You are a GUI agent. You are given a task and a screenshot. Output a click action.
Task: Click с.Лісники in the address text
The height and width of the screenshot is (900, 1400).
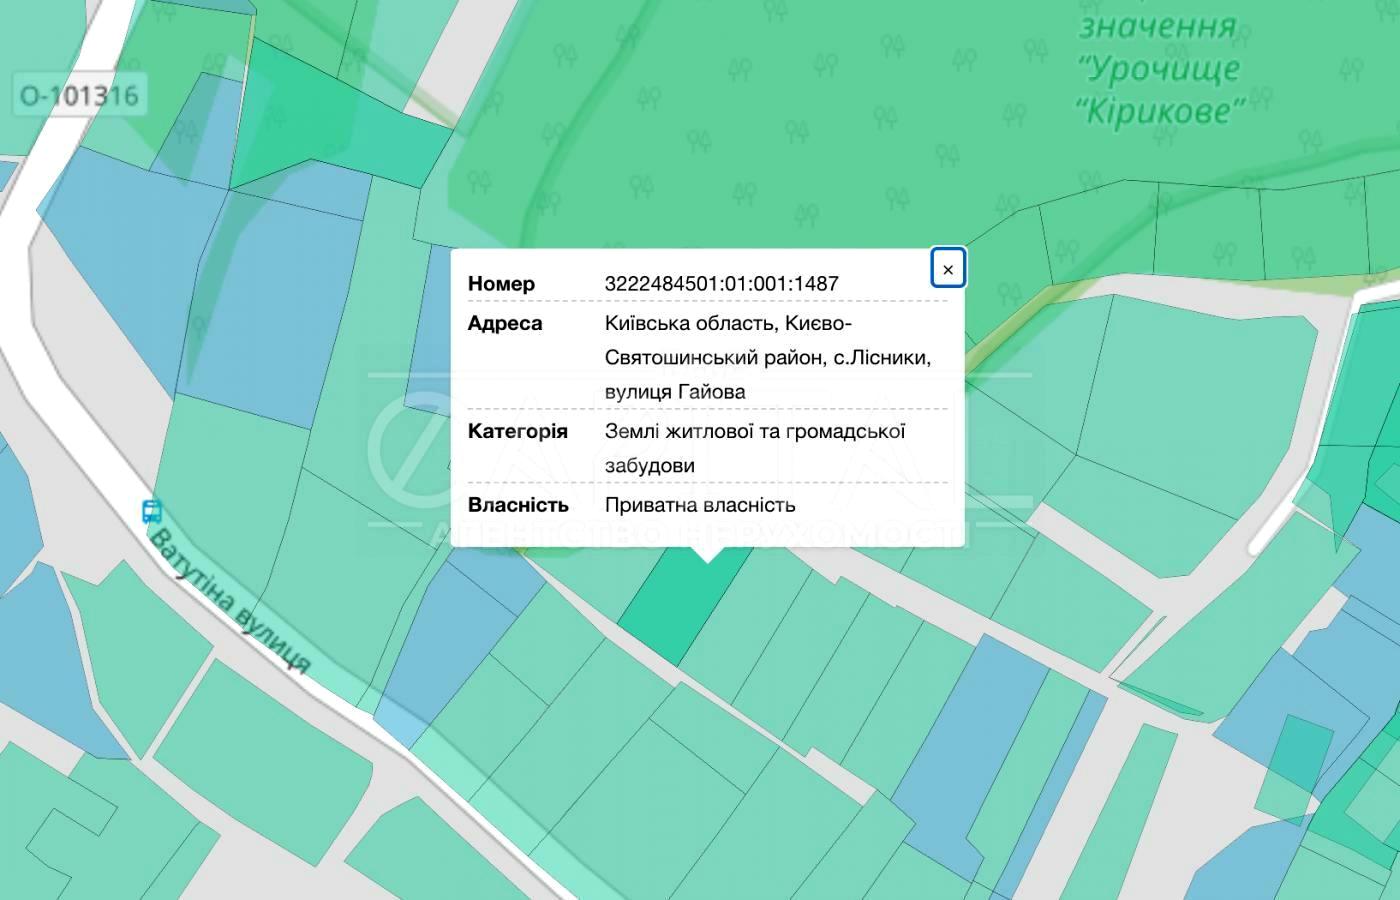(x=882, y=358)
